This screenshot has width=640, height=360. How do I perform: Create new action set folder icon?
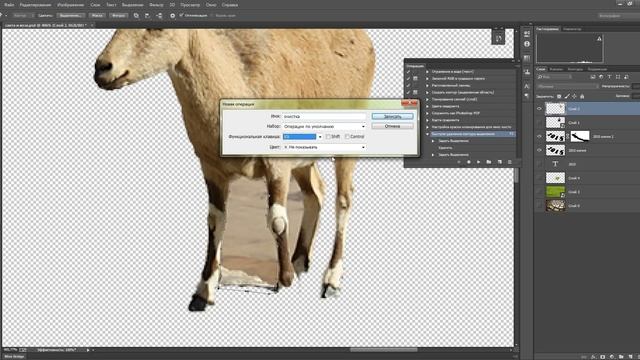click(x=489, y=162)
